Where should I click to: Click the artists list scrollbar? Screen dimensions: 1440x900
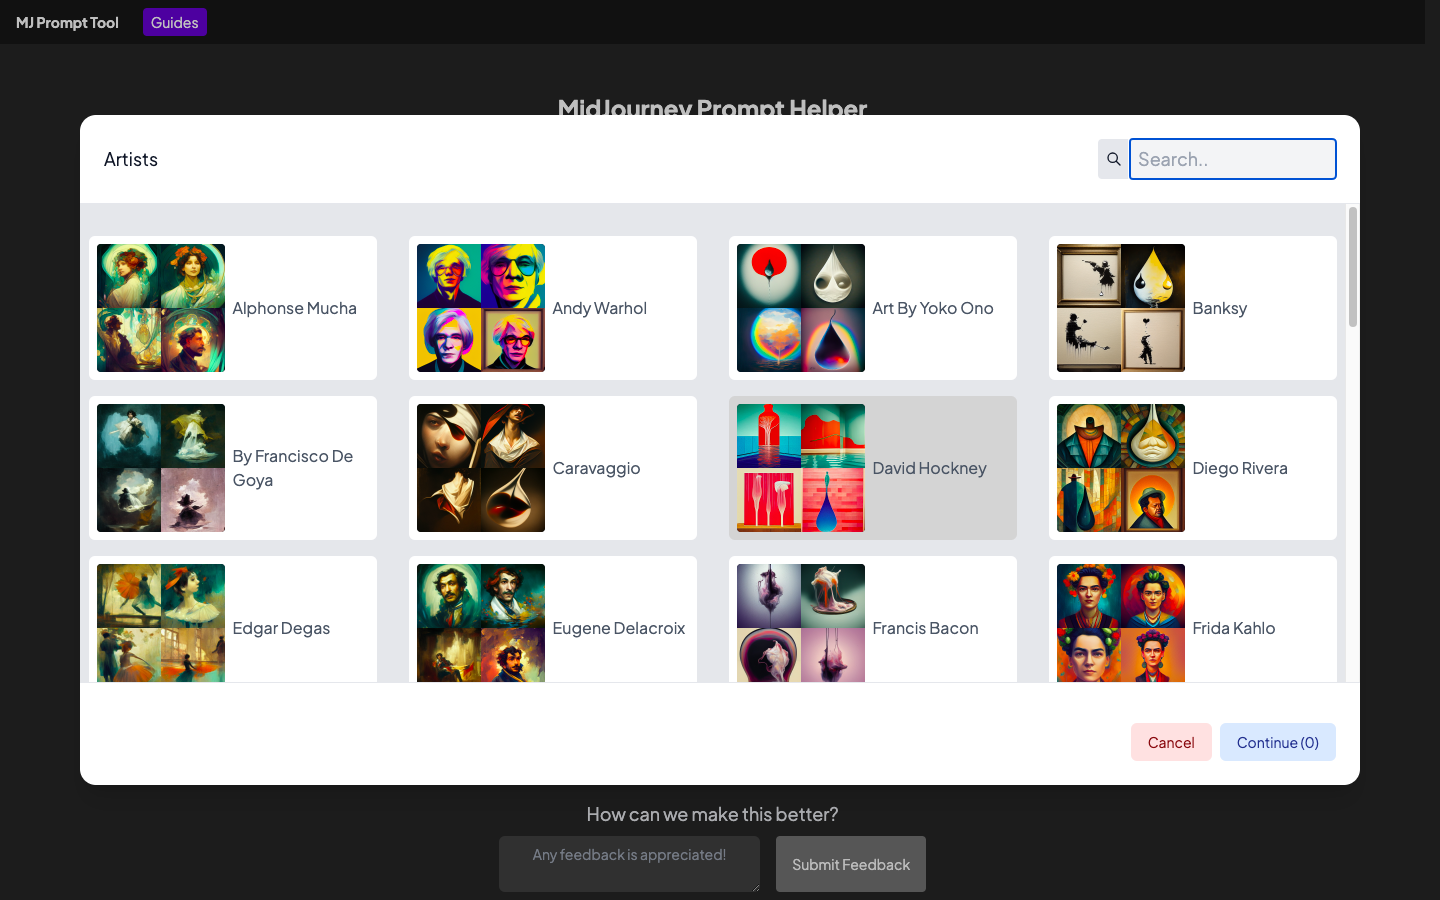[x=1353, y=267]
